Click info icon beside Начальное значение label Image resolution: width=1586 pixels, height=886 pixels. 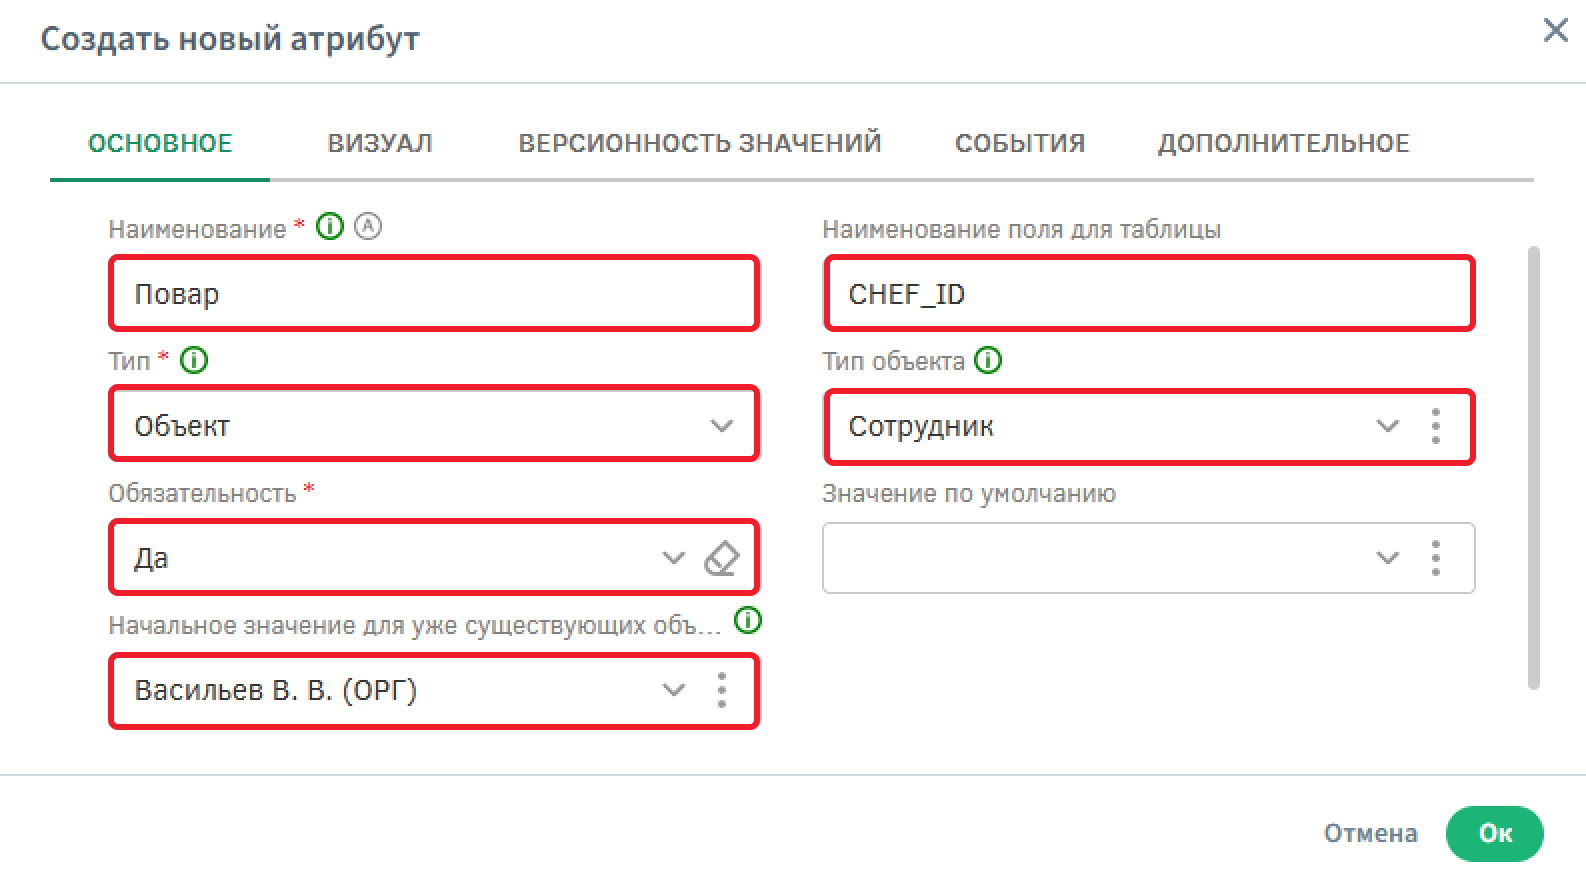pos(748,621)
